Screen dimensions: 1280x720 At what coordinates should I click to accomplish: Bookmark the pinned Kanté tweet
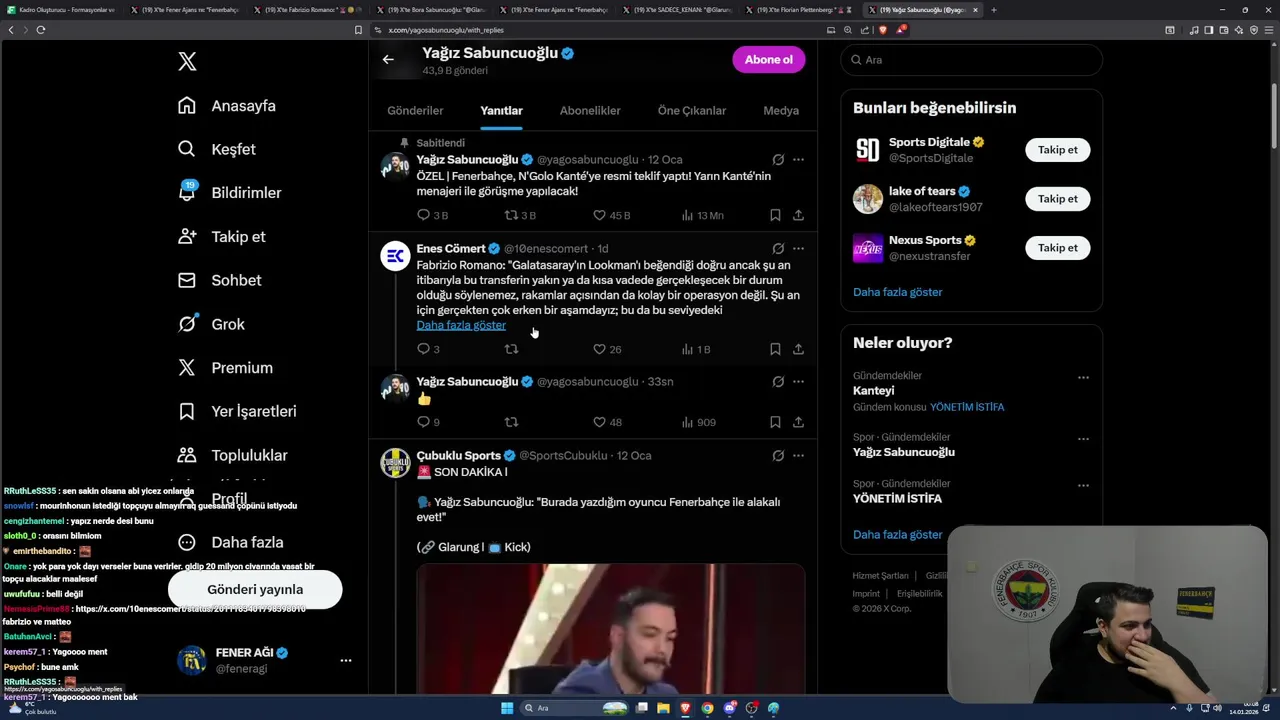[775, 215]
